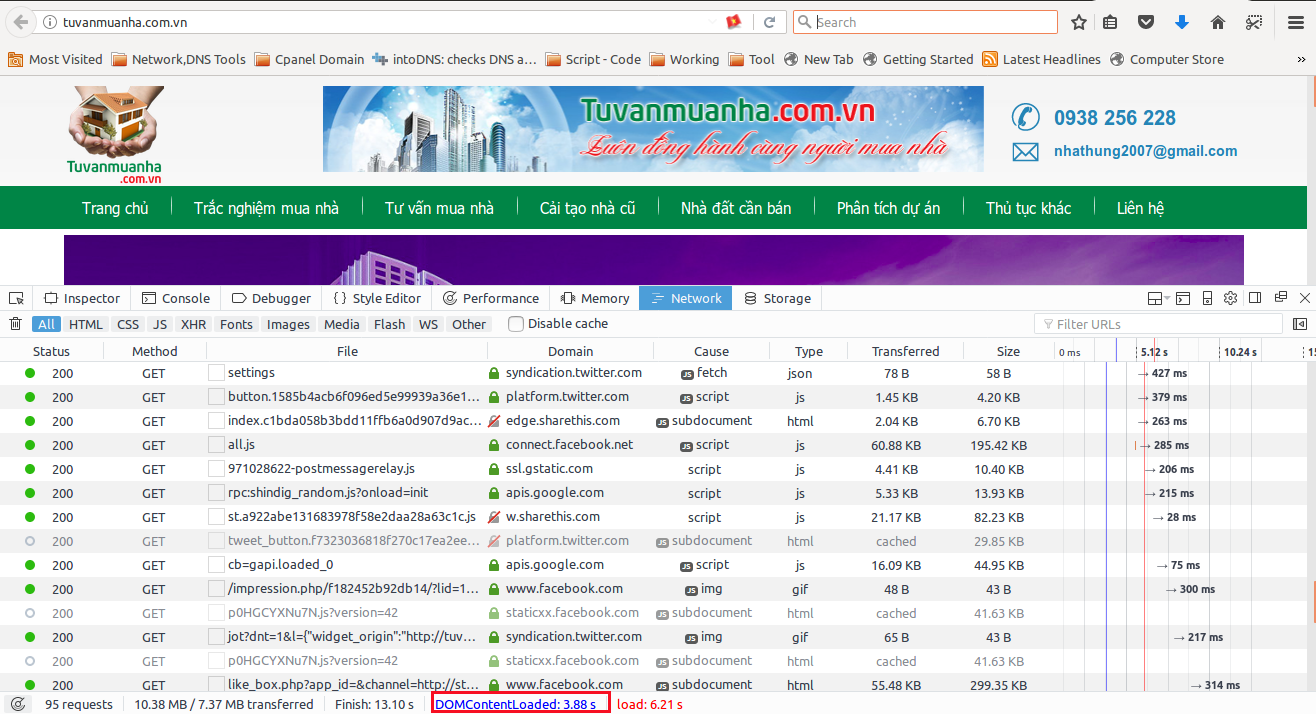Bookmark this page with the star icon
1316x714 pixels.
pos(1079,22)
